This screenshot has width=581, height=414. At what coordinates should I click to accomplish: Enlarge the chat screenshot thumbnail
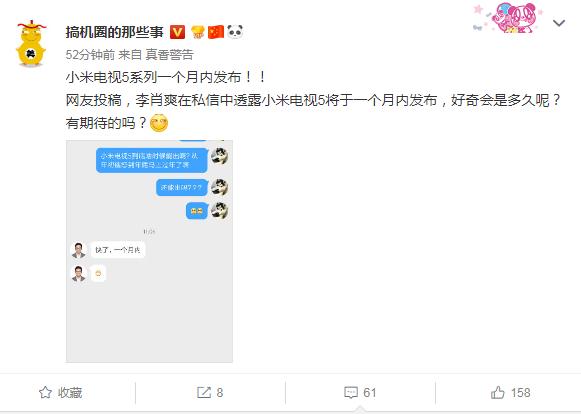click(x=149, y=251)
